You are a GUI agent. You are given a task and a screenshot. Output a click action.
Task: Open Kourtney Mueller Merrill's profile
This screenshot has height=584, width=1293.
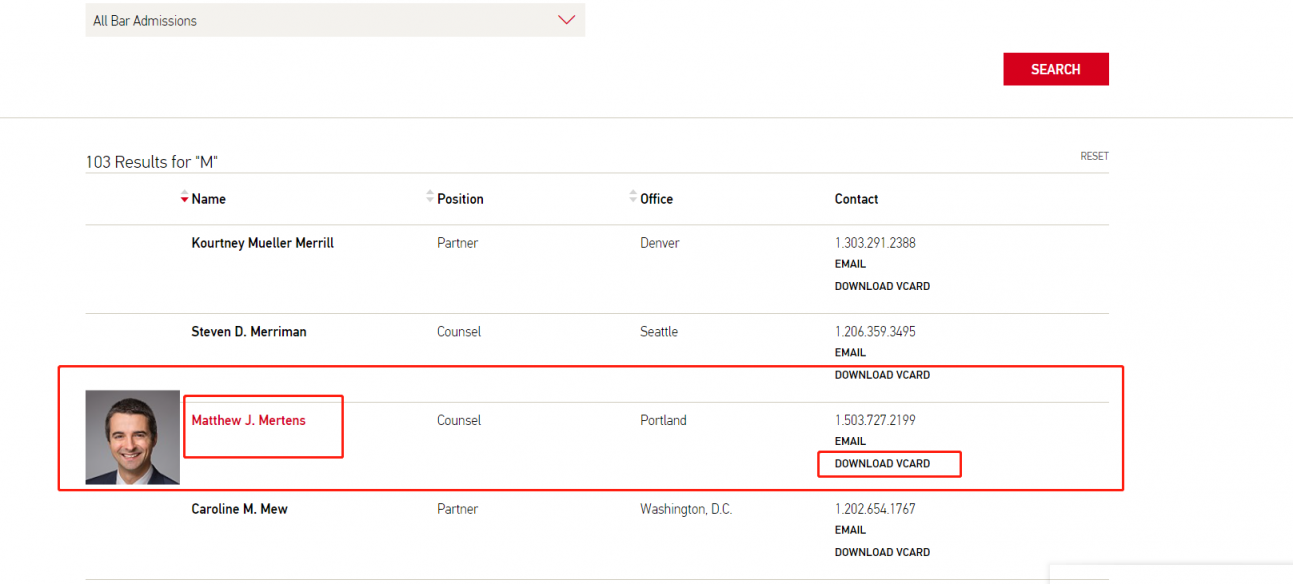pos(263,243)
